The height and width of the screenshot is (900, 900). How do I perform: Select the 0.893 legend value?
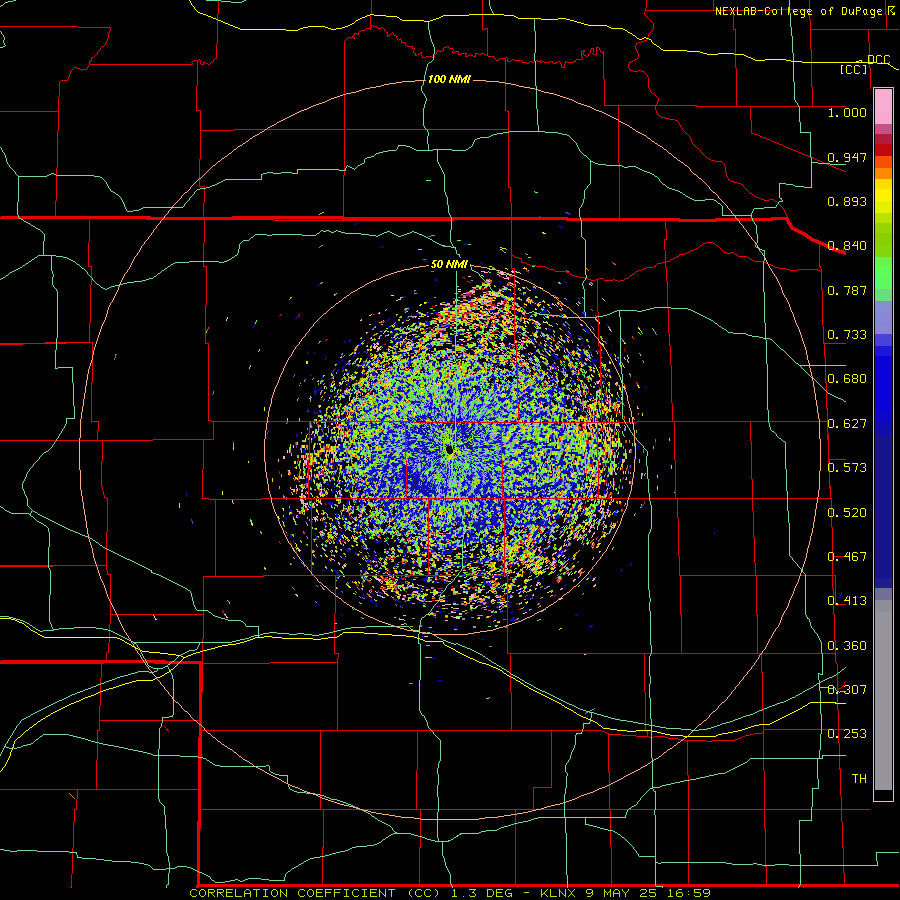tap(847, 201)
